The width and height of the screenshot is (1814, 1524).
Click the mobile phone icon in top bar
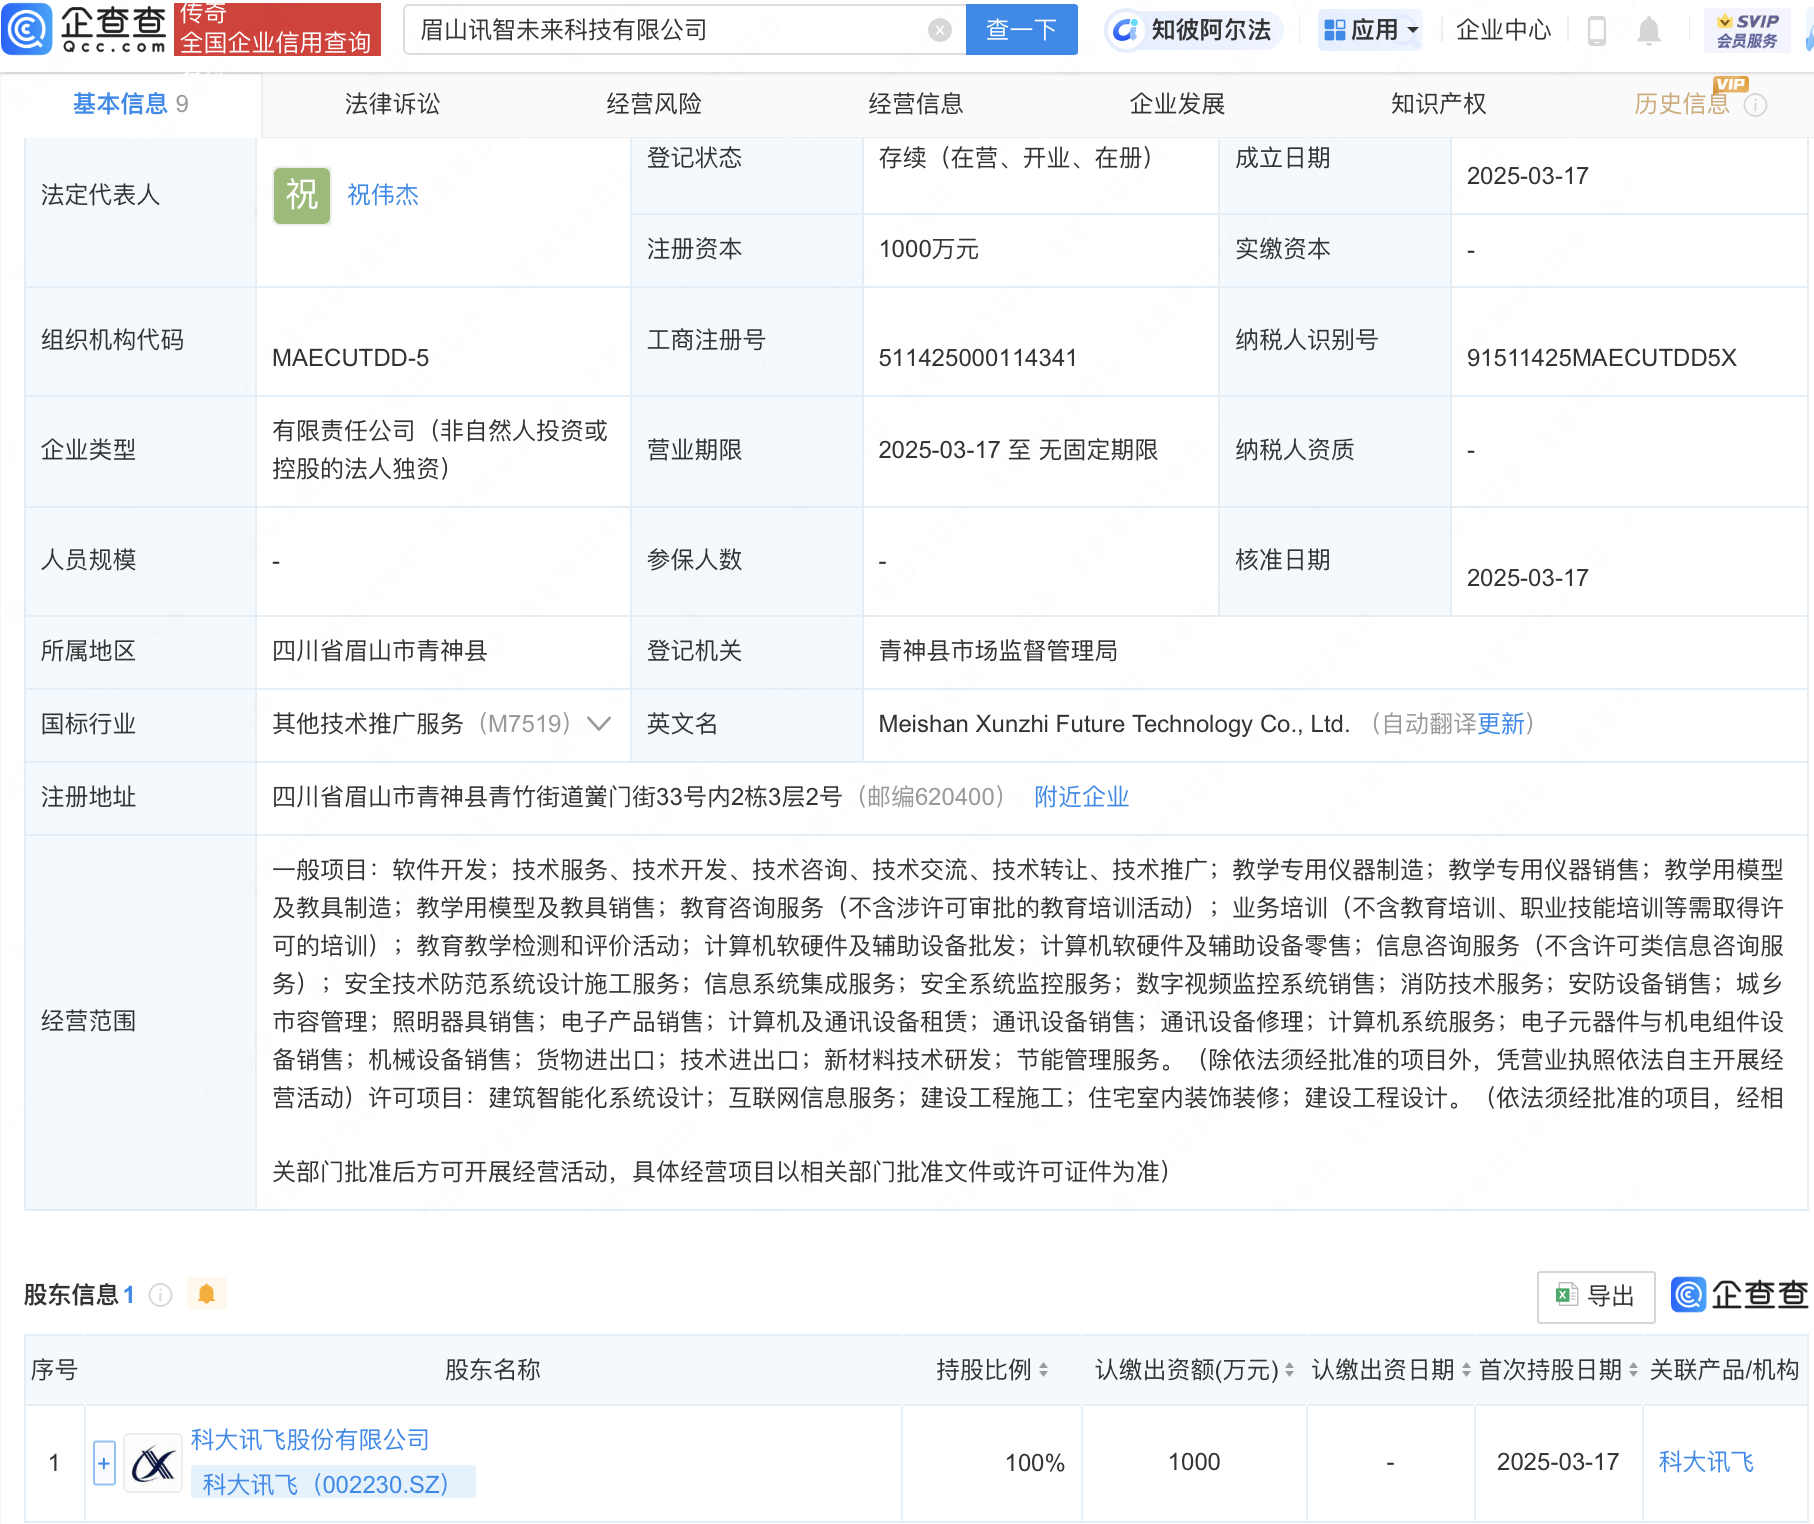pos(1596,29)
